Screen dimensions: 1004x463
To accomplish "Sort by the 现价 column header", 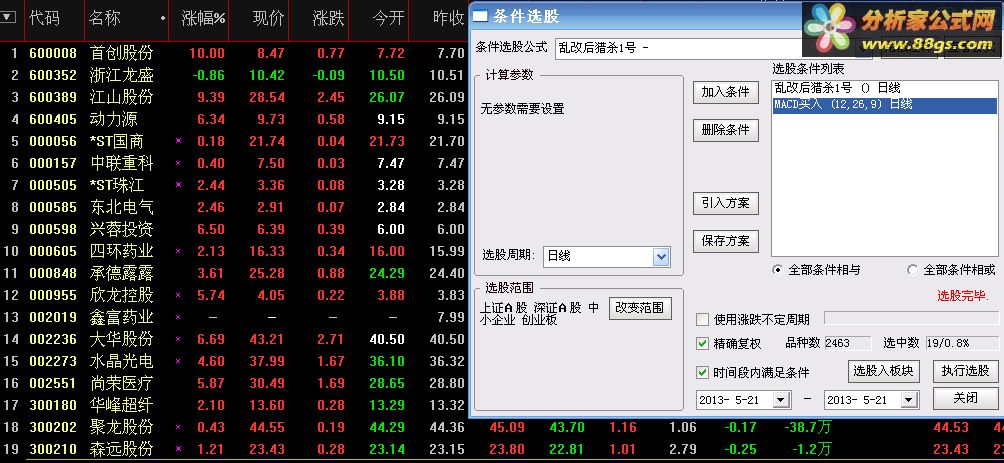I will click(268, 18).
